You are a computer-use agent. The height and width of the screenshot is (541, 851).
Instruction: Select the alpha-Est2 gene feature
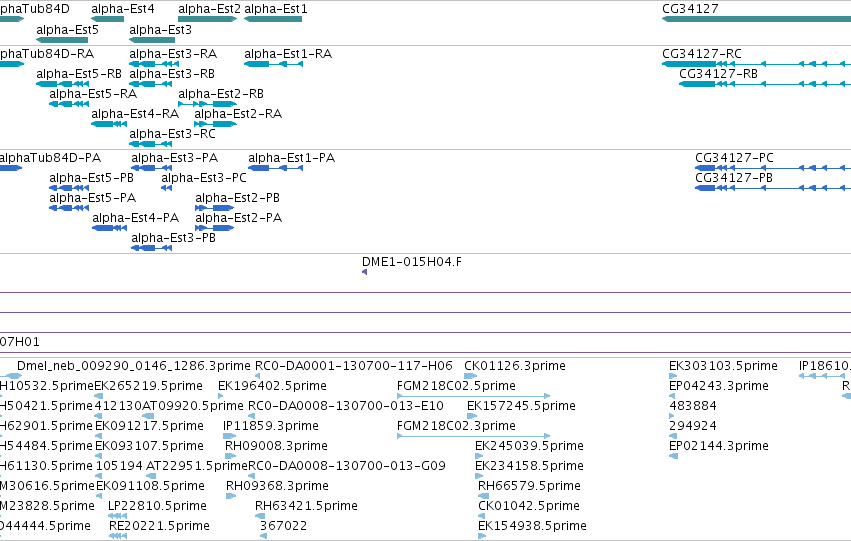click(x=208, y=19)
